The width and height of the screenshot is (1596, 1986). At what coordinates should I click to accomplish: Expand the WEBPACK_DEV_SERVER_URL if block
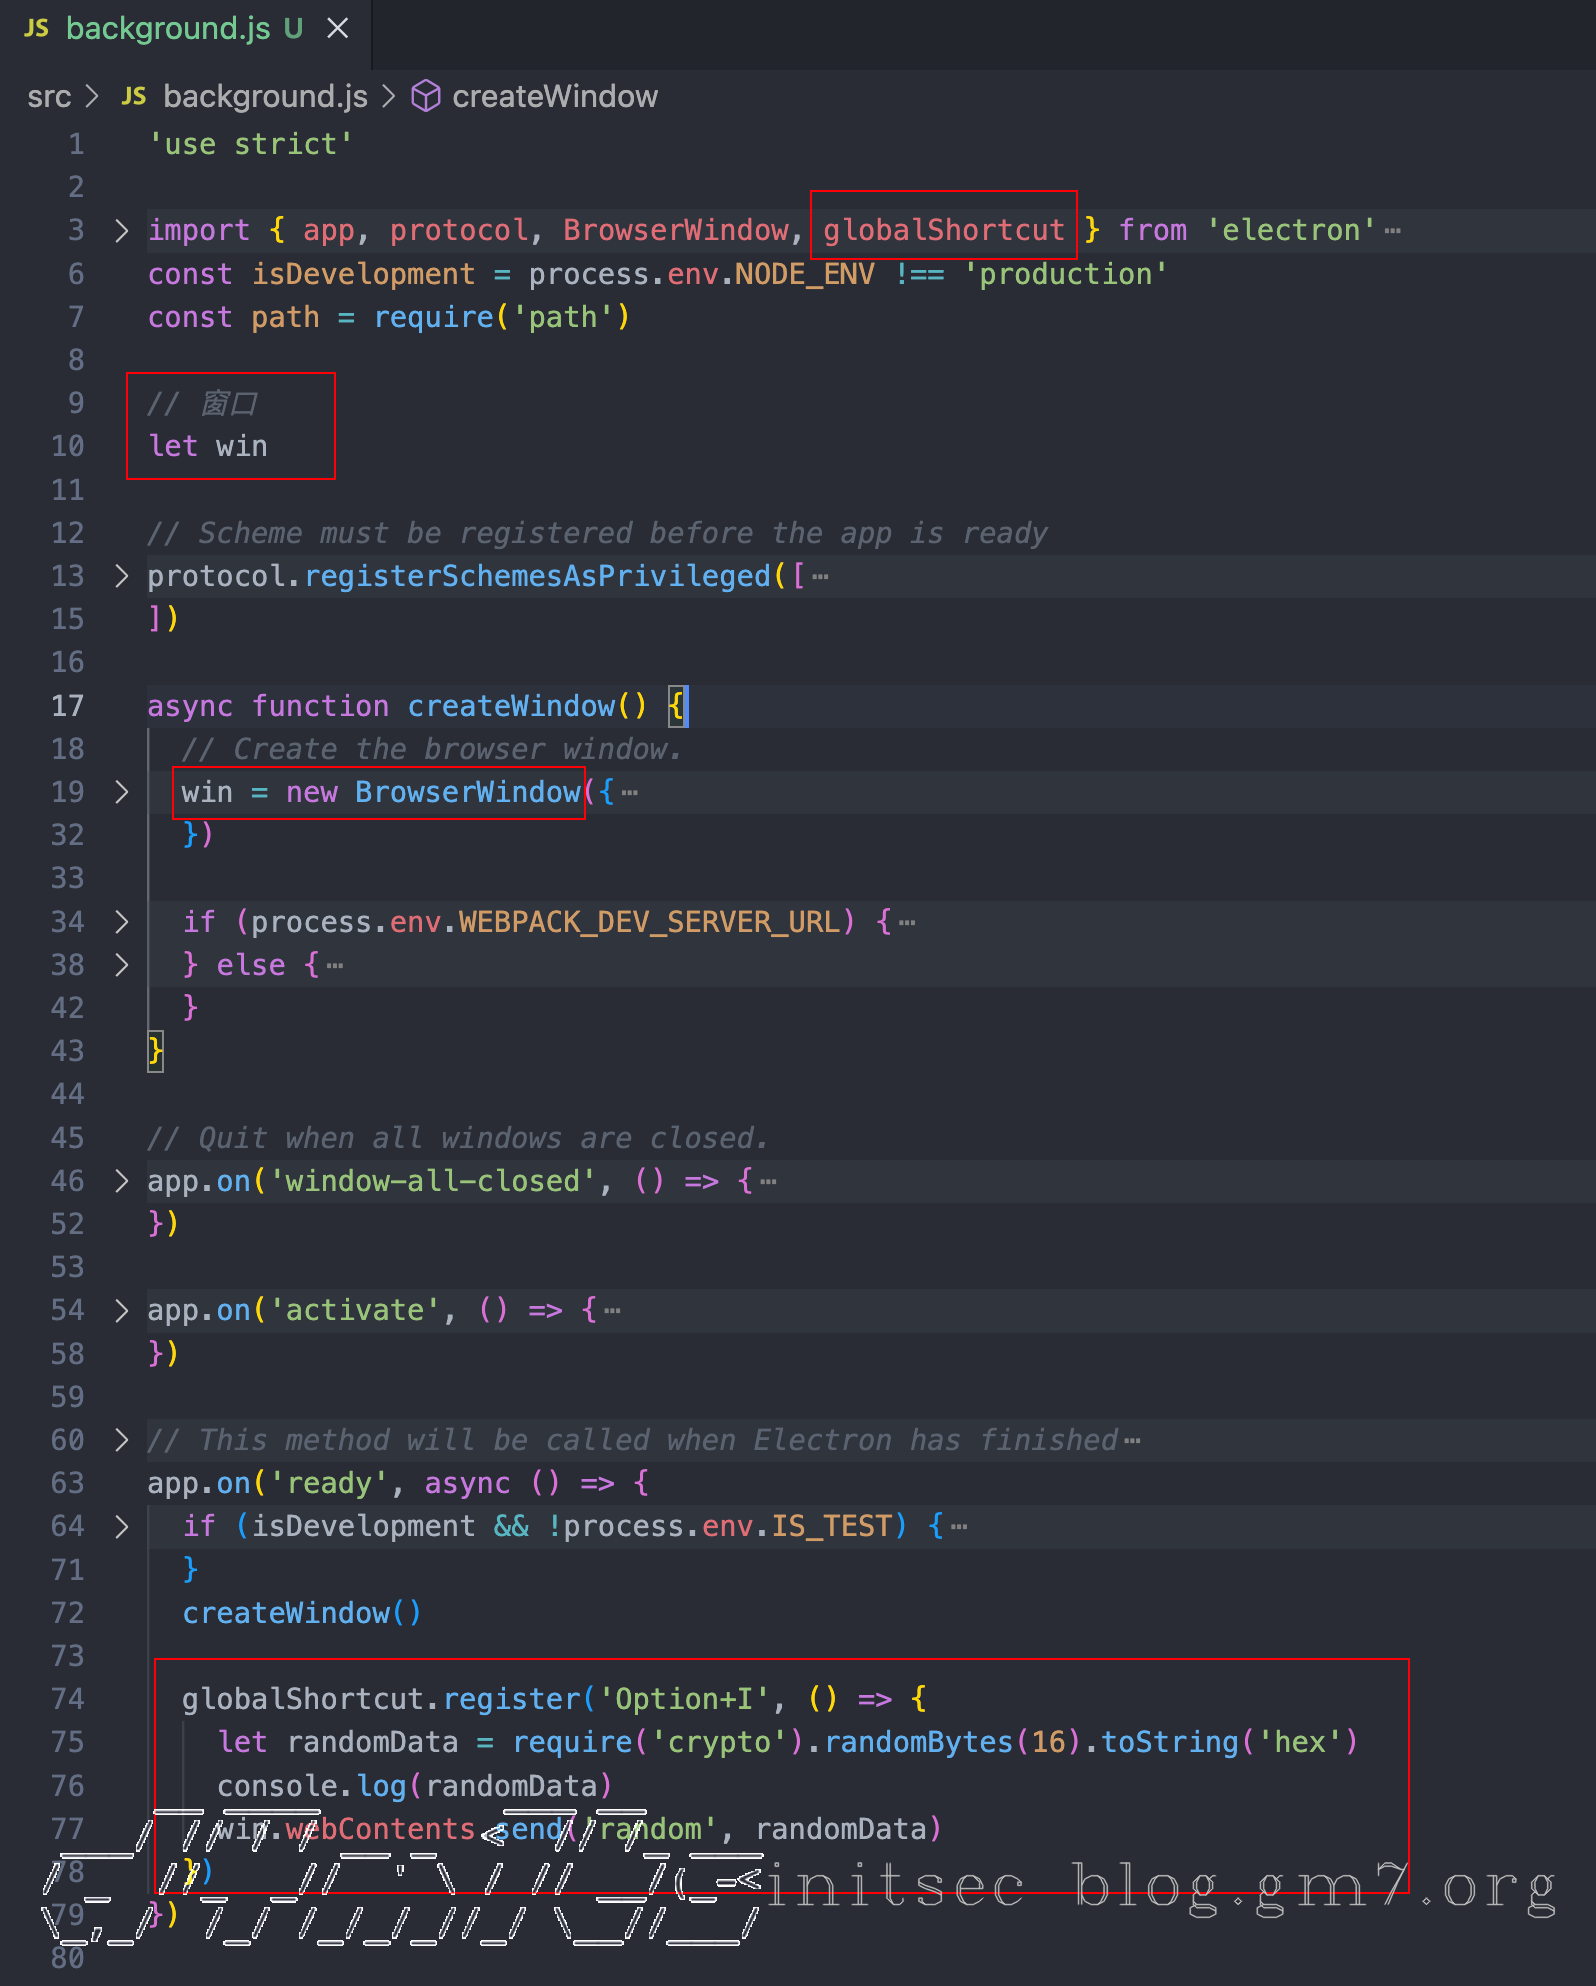point(121,922)
